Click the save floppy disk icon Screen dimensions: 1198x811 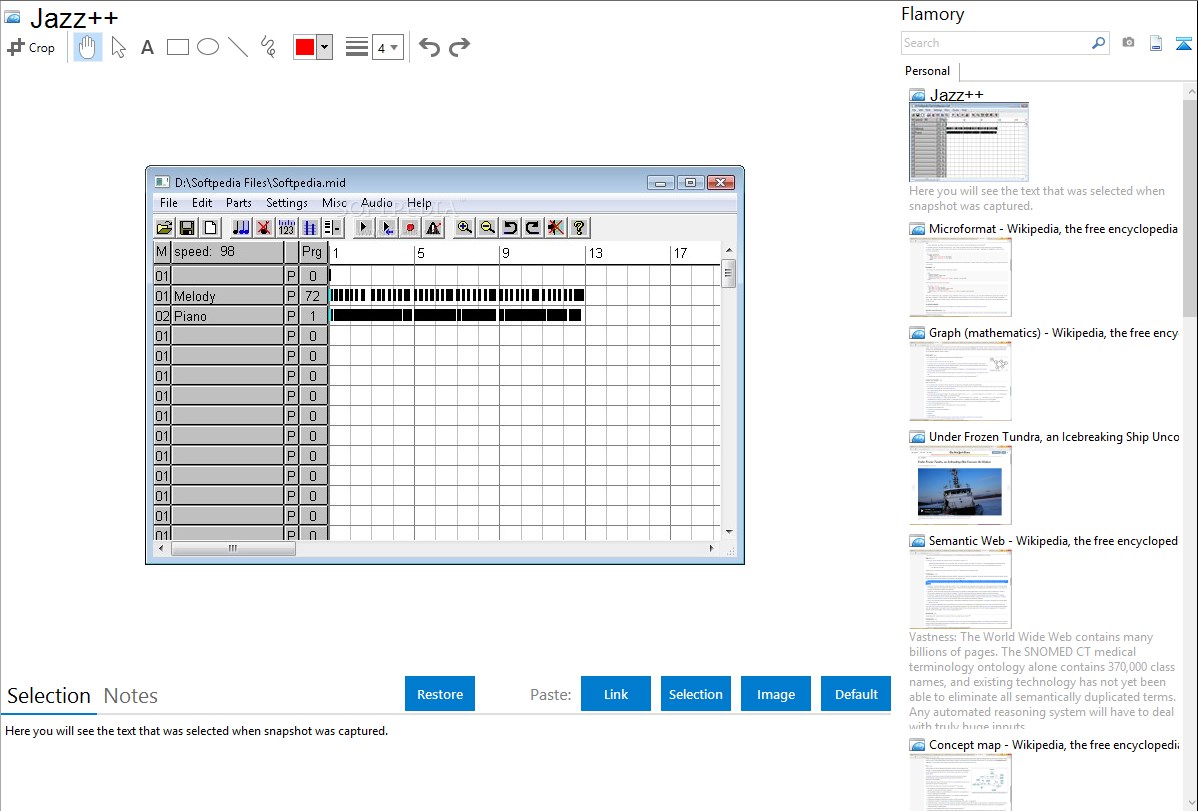pyautogui.click(x=187, y=228)
